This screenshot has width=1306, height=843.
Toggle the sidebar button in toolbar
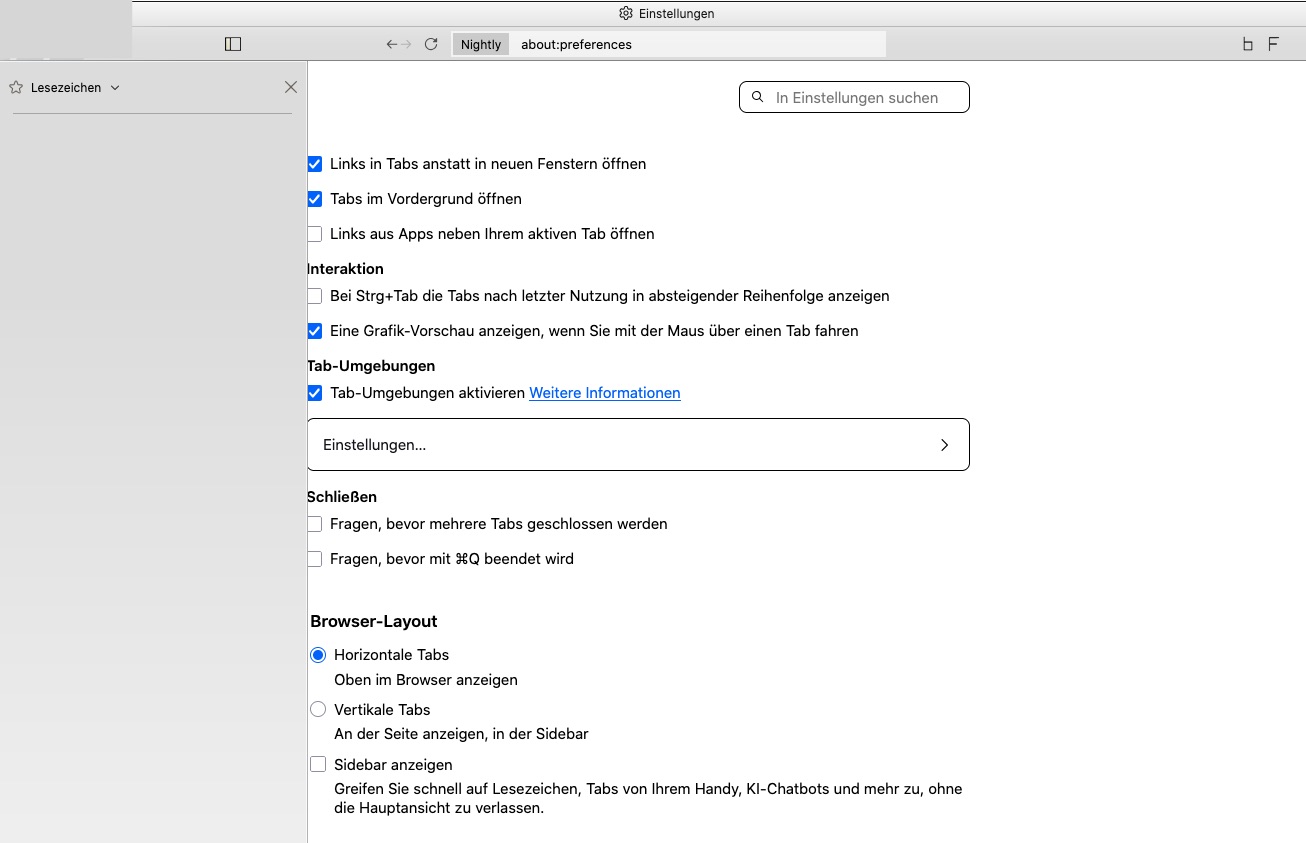(233, 44)
